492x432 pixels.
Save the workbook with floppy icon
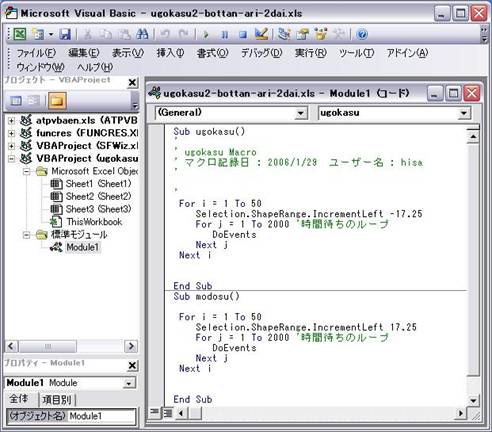click(x=65, y=34)
